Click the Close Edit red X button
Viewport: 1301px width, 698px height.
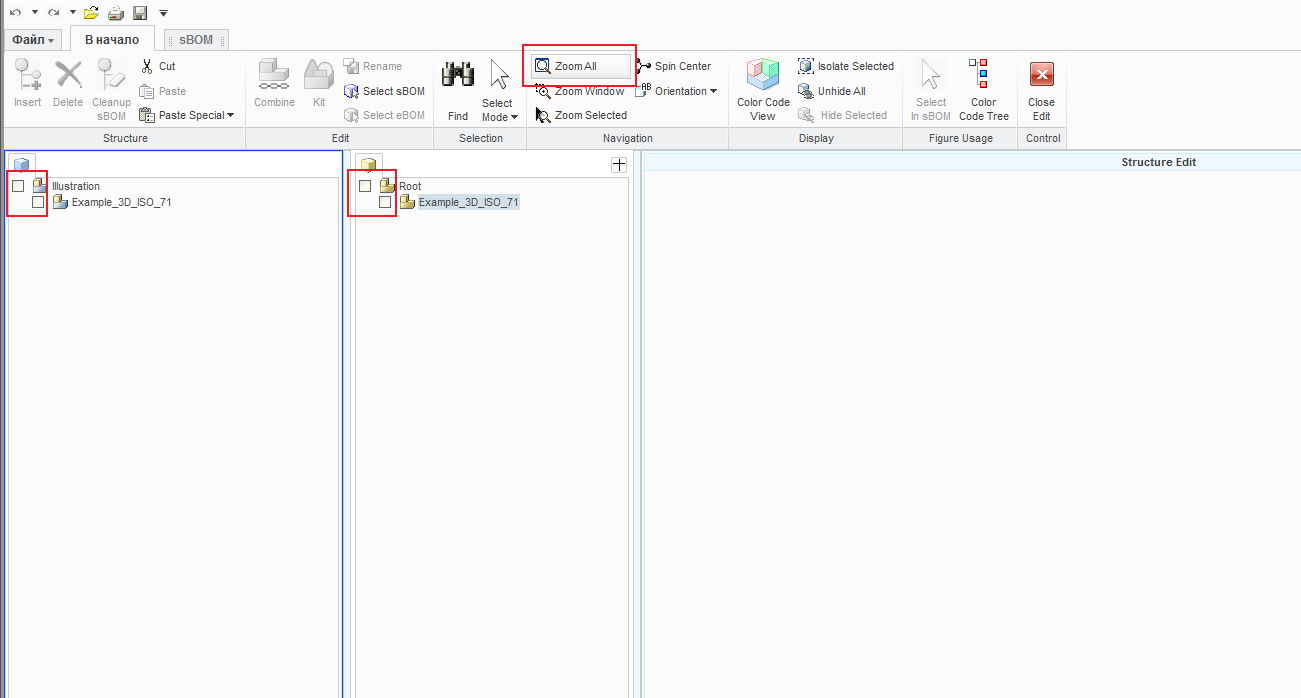coord(1041,90)
